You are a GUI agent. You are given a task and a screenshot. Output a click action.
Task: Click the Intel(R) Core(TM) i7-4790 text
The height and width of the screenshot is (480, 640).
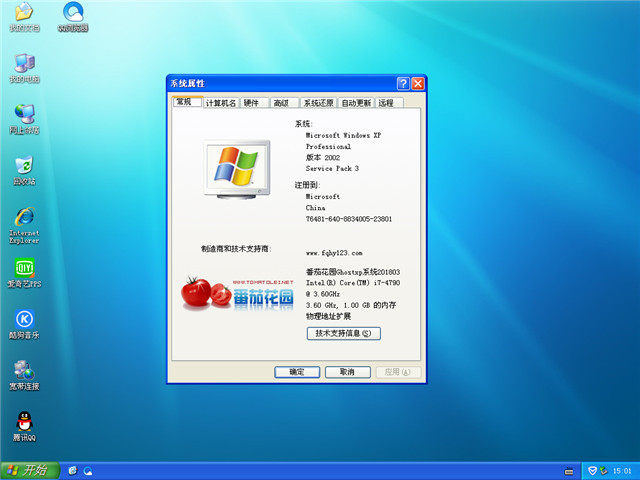coord(353,283)
